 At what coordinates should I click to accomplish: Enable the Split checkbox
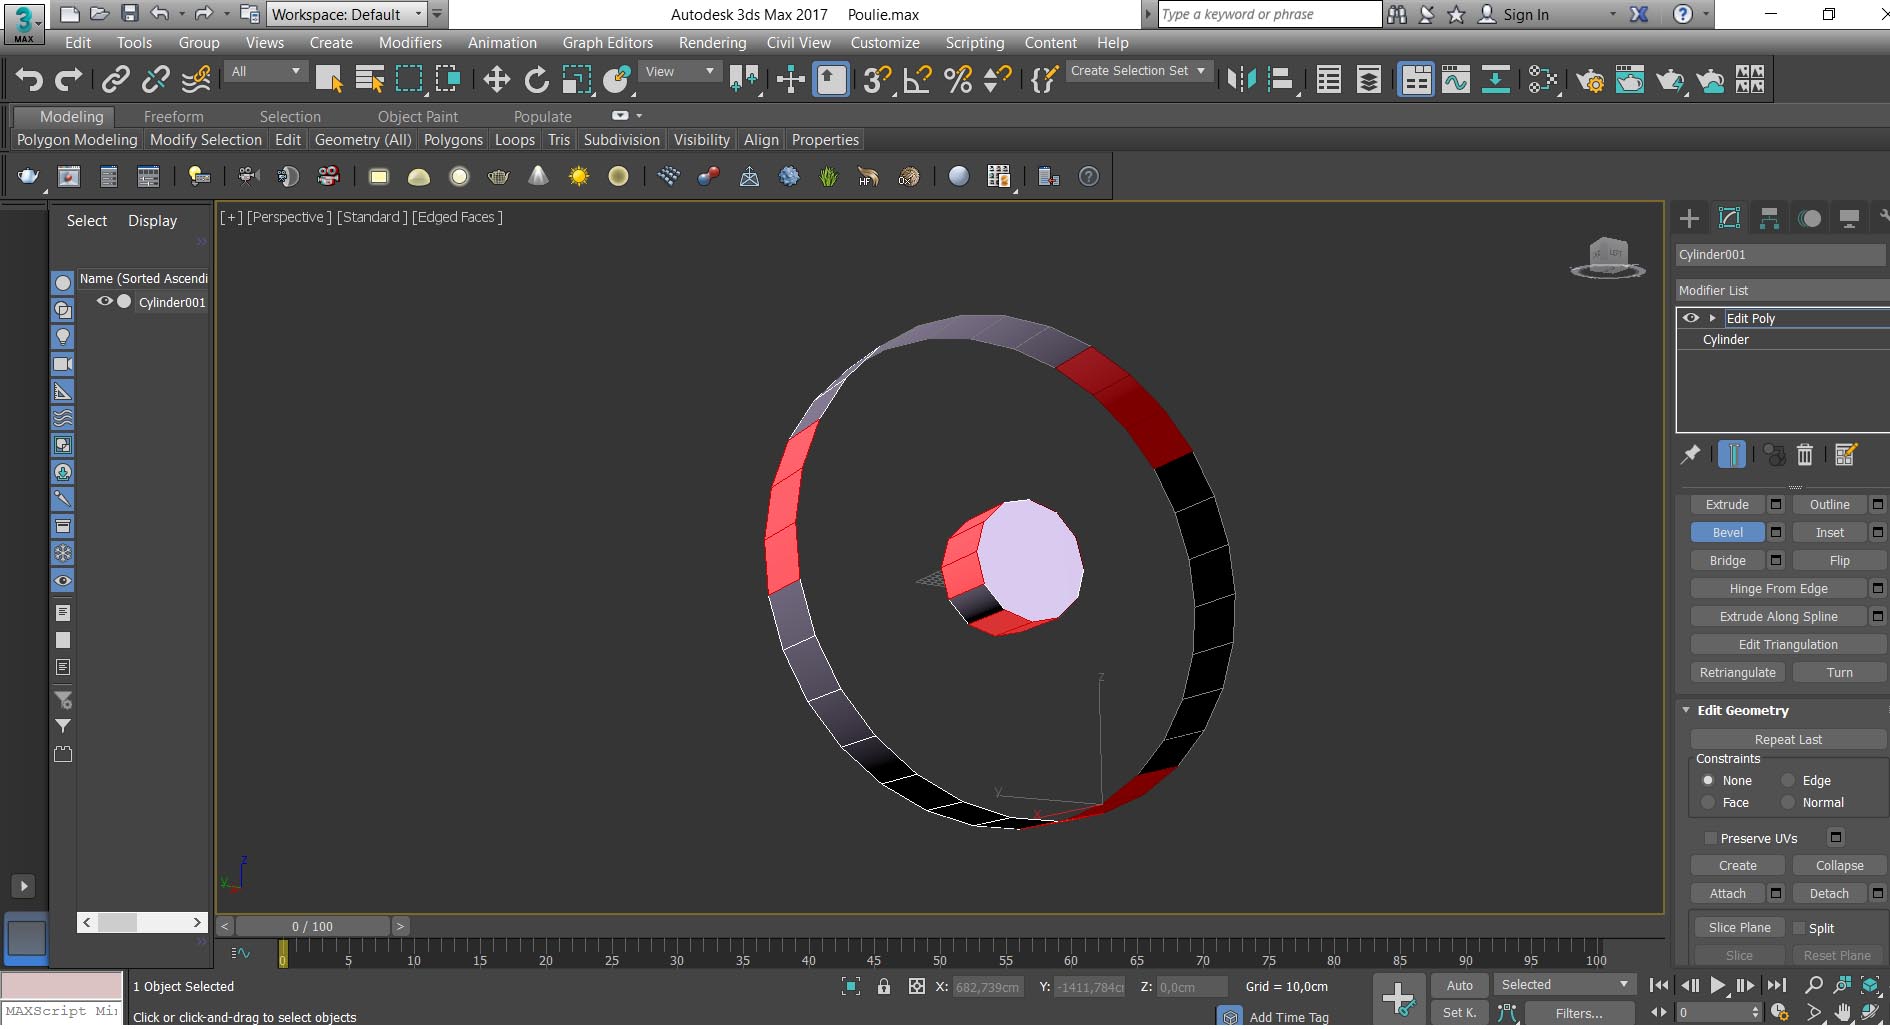(x=1799, y=928)
